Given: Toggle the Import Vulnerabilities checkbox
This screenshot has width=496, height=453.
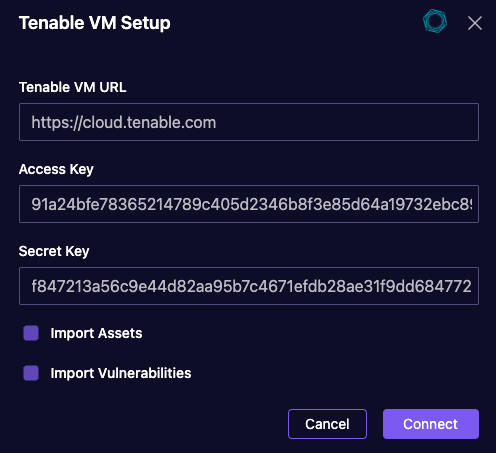Looking at the screenshot, I should (31, 373).
